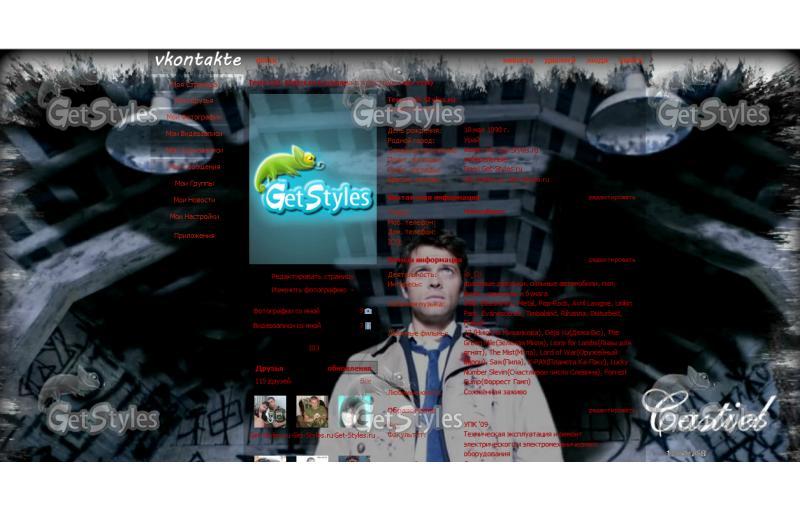Open the first friend's photo thumbnail

point(270,412)
